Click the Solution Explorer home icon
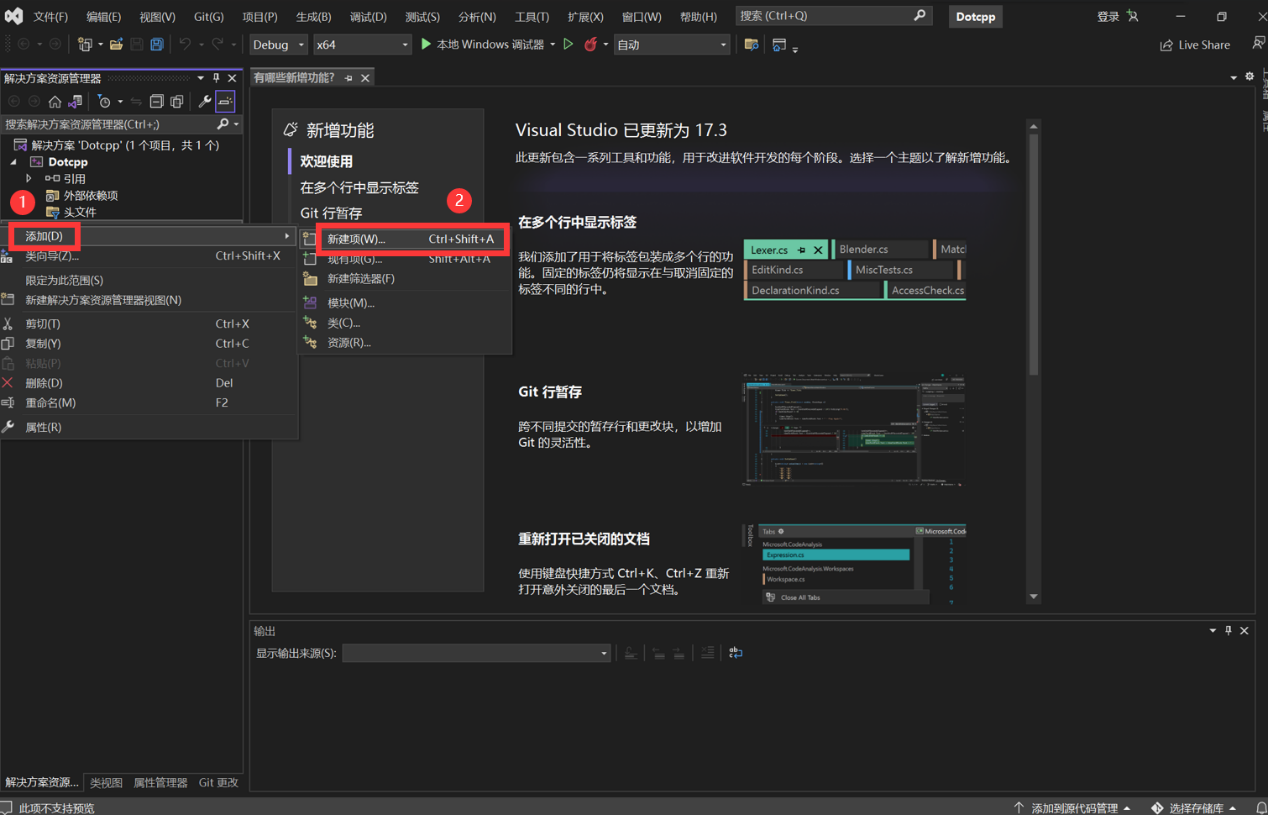This screenshot has height=815, width=1268. [x=55, y=101]
